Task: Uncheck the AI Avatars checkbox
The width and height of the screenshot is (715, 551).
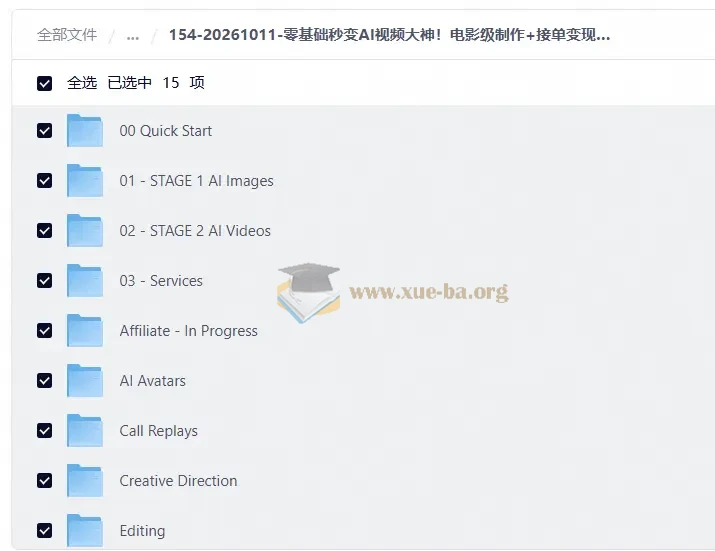Action: (x=44, y=380)
